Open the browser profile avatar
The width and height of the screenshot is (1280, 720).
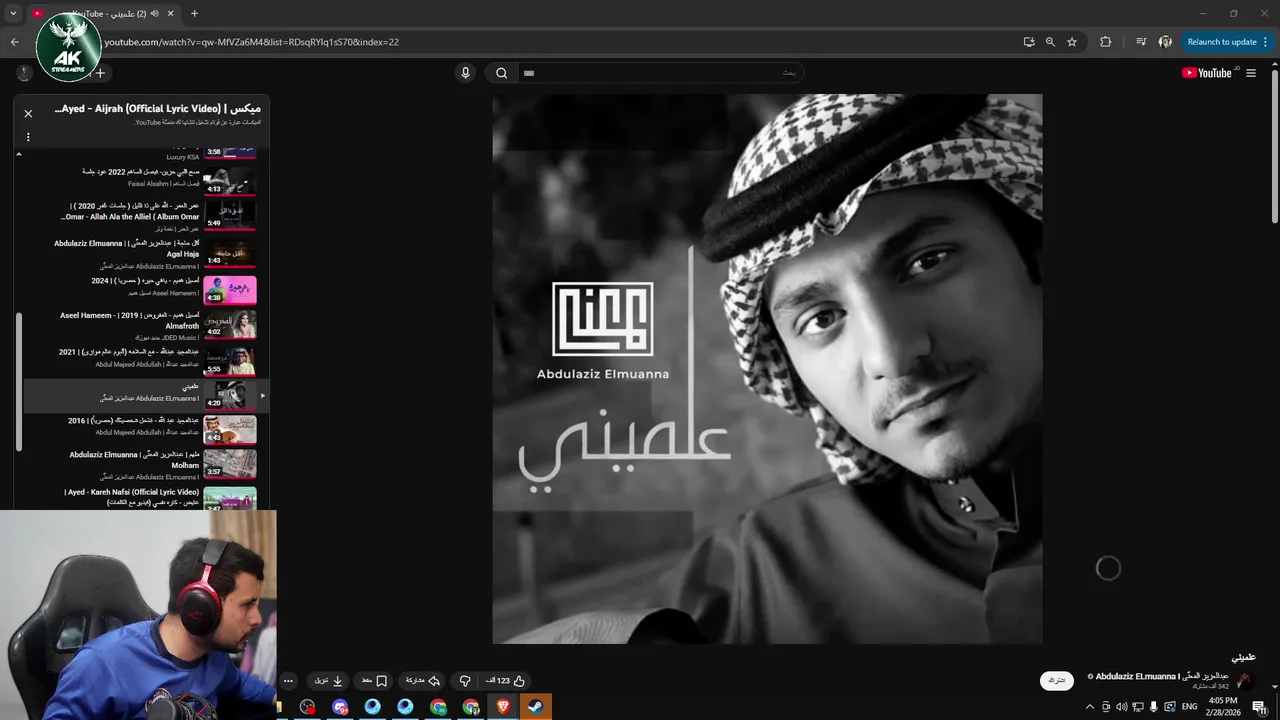(1165, 42)
